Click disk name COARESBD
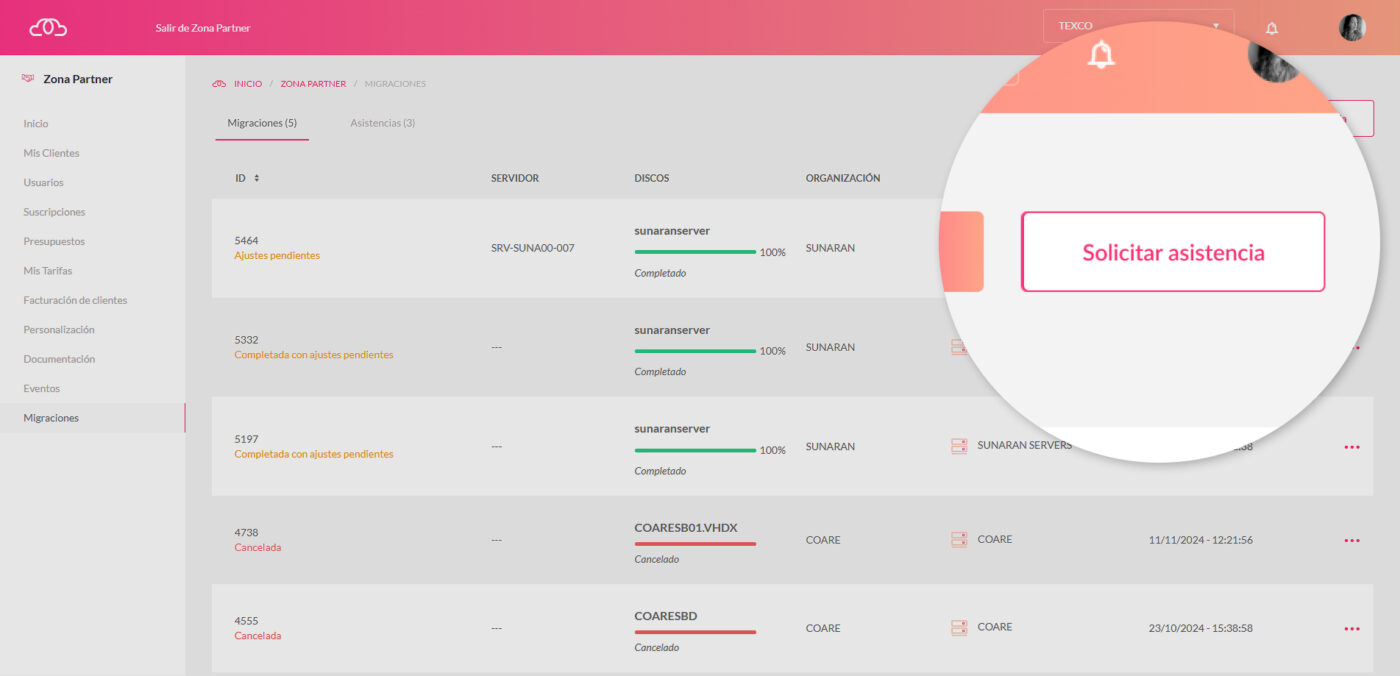Screen dimensions: 1400x676 point(666,616)
